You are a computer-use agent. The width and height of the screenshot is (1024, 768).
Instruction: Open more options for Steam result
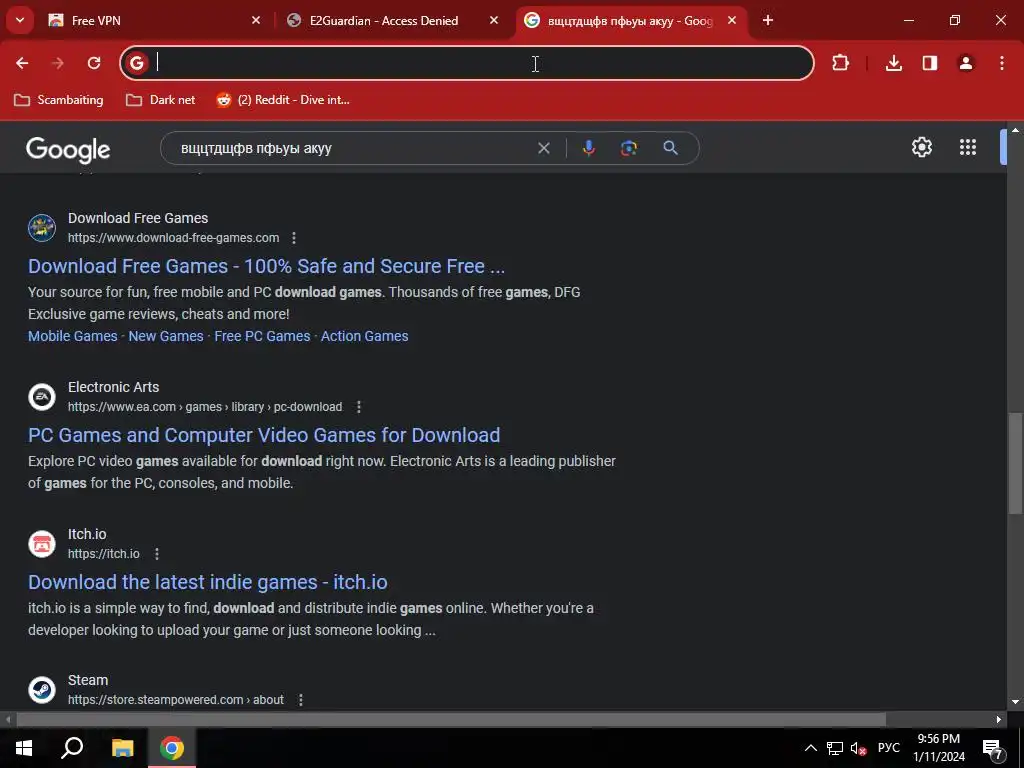(x=300, y=700)
